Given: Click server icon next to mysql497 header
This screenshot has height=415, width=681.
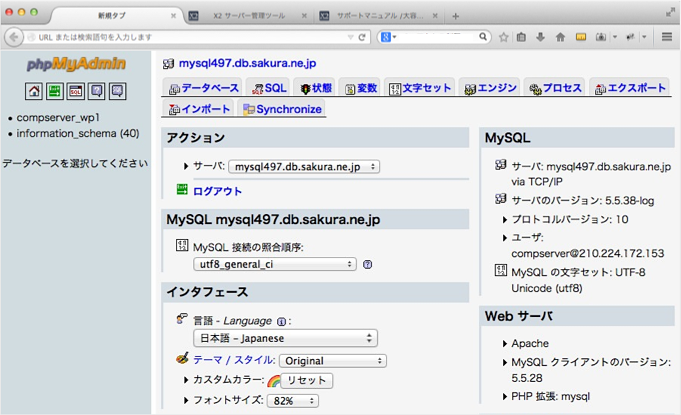Looking at the screenshot, I should 169,64.
